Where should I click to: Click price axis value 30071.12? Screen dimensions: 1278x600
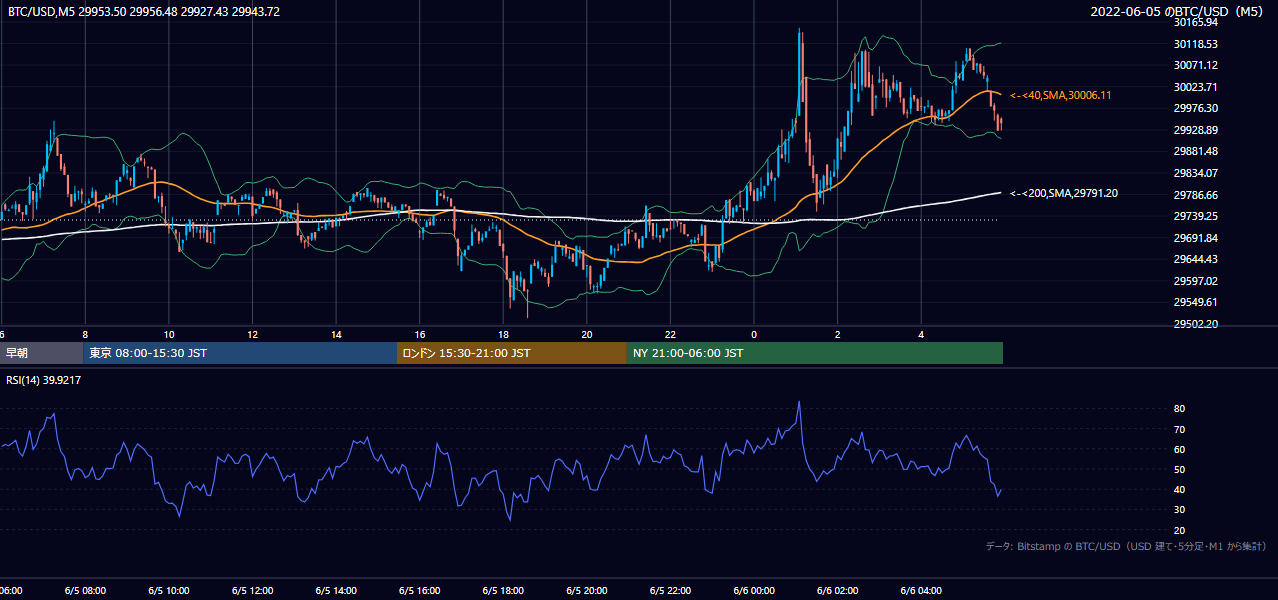(x=1195, y=65)
